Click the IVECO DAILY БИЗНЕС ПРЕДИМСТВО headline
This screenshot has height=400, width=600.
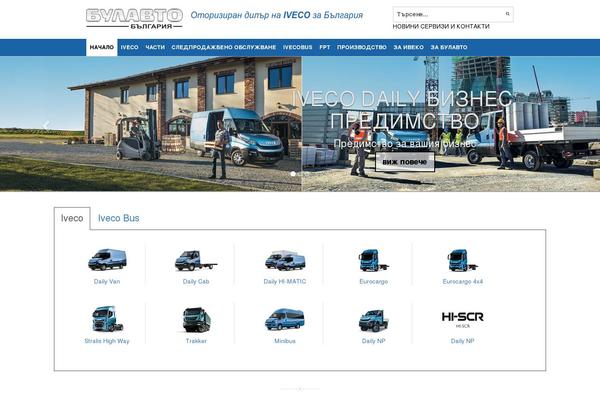coord(402,110)
